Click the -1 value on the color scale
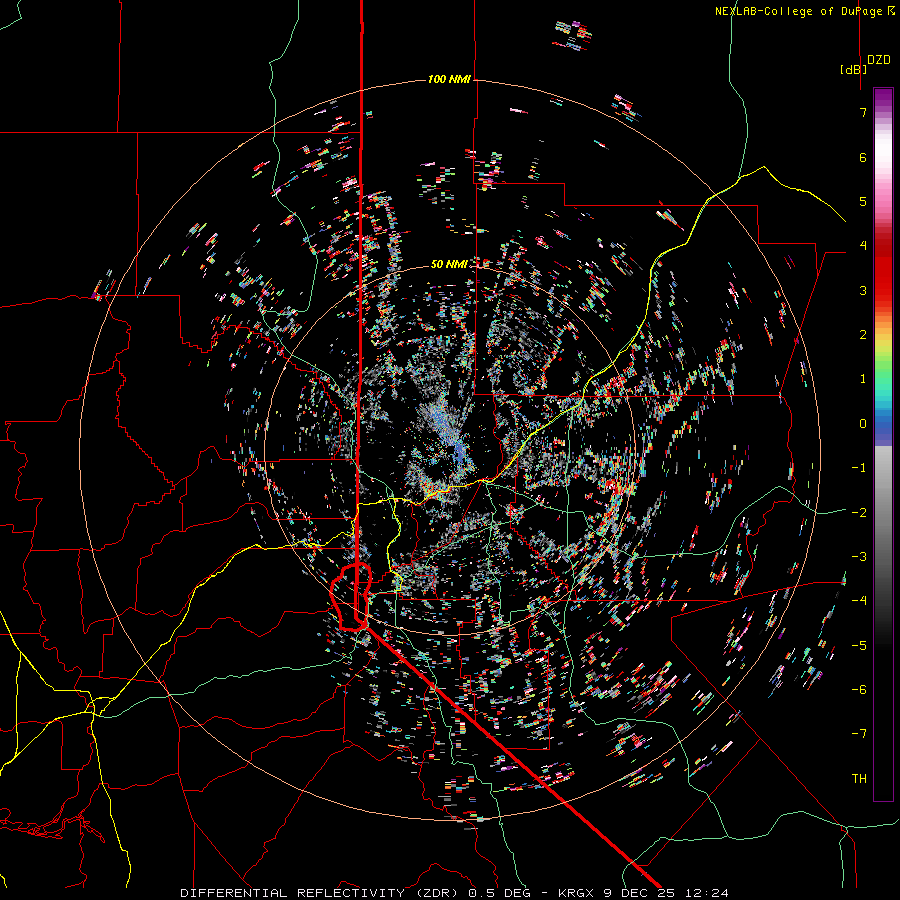 [859, 468]
